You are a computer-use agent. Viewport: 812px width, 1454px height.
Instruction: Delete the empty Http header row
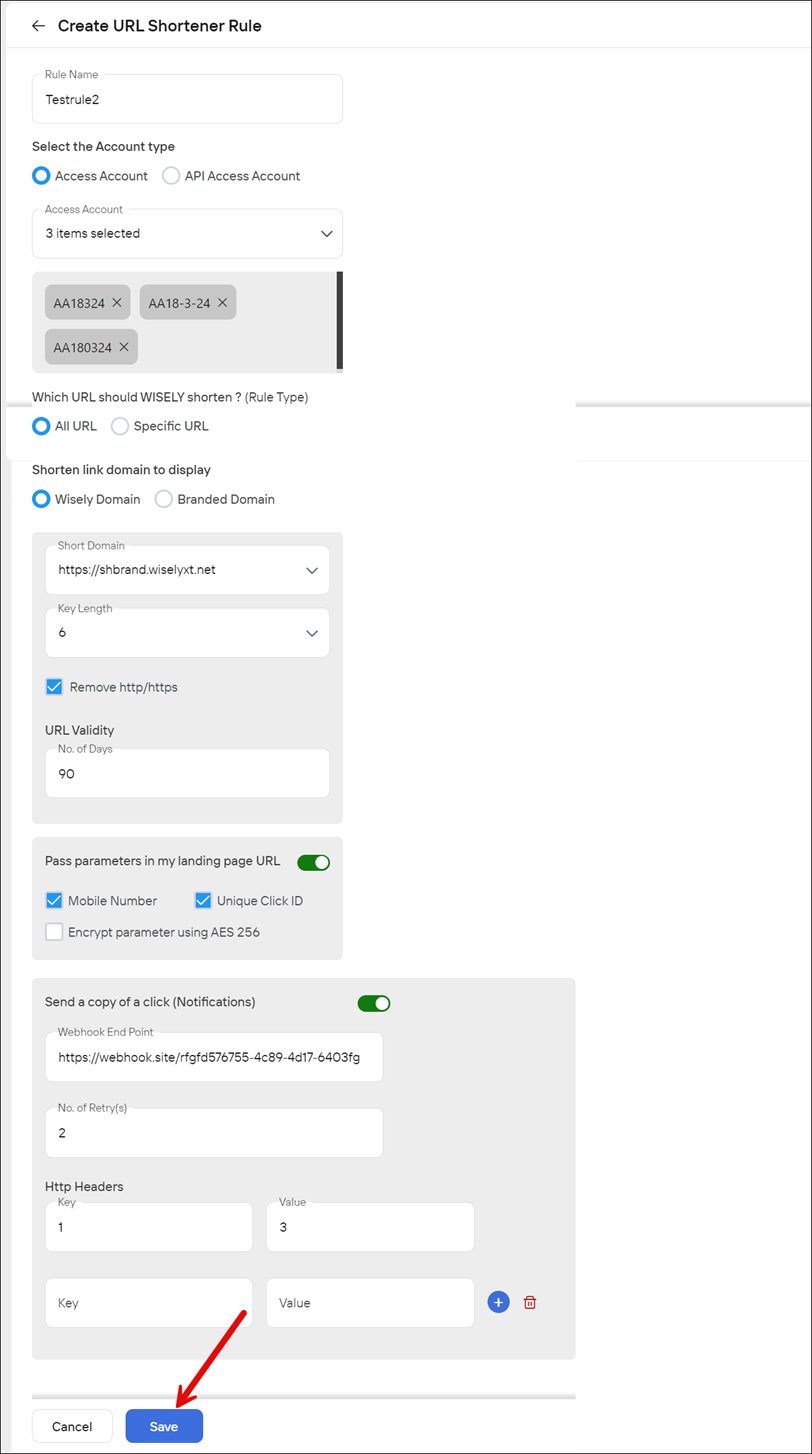tap(530, 1302)
